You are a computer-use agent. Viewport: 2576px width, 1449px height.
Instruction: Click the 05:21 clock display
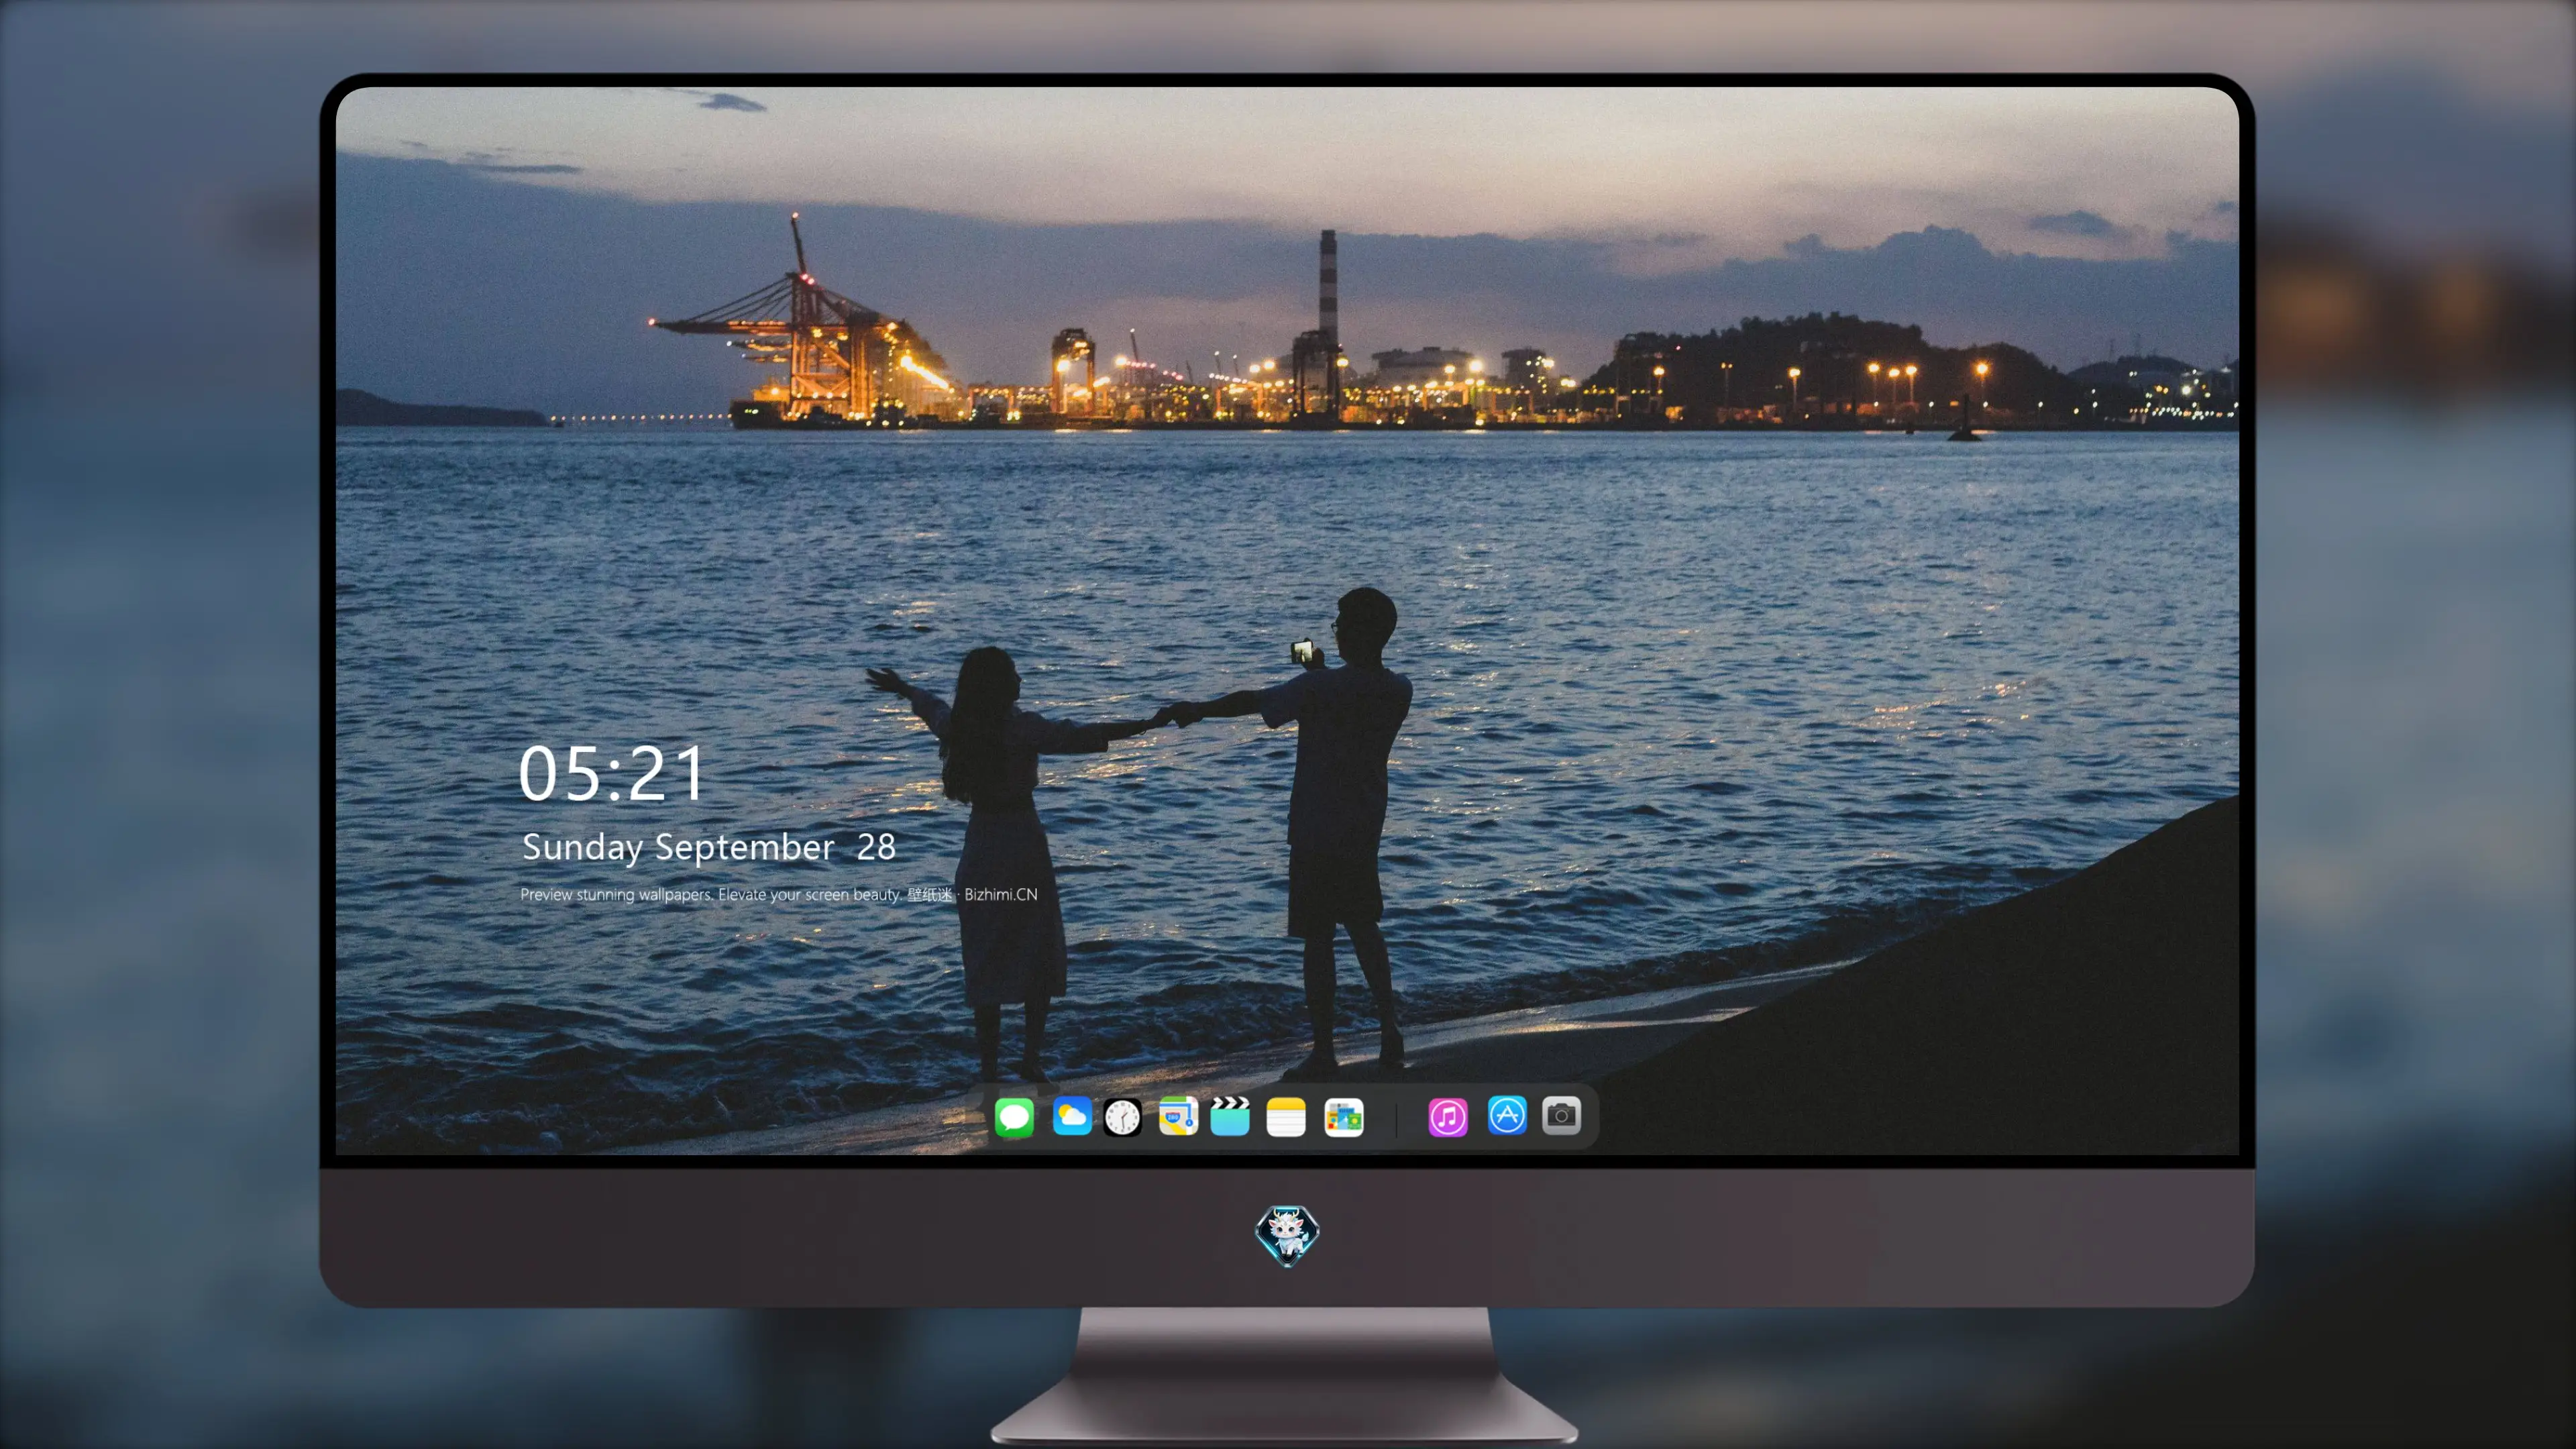(x=611, y=773)
